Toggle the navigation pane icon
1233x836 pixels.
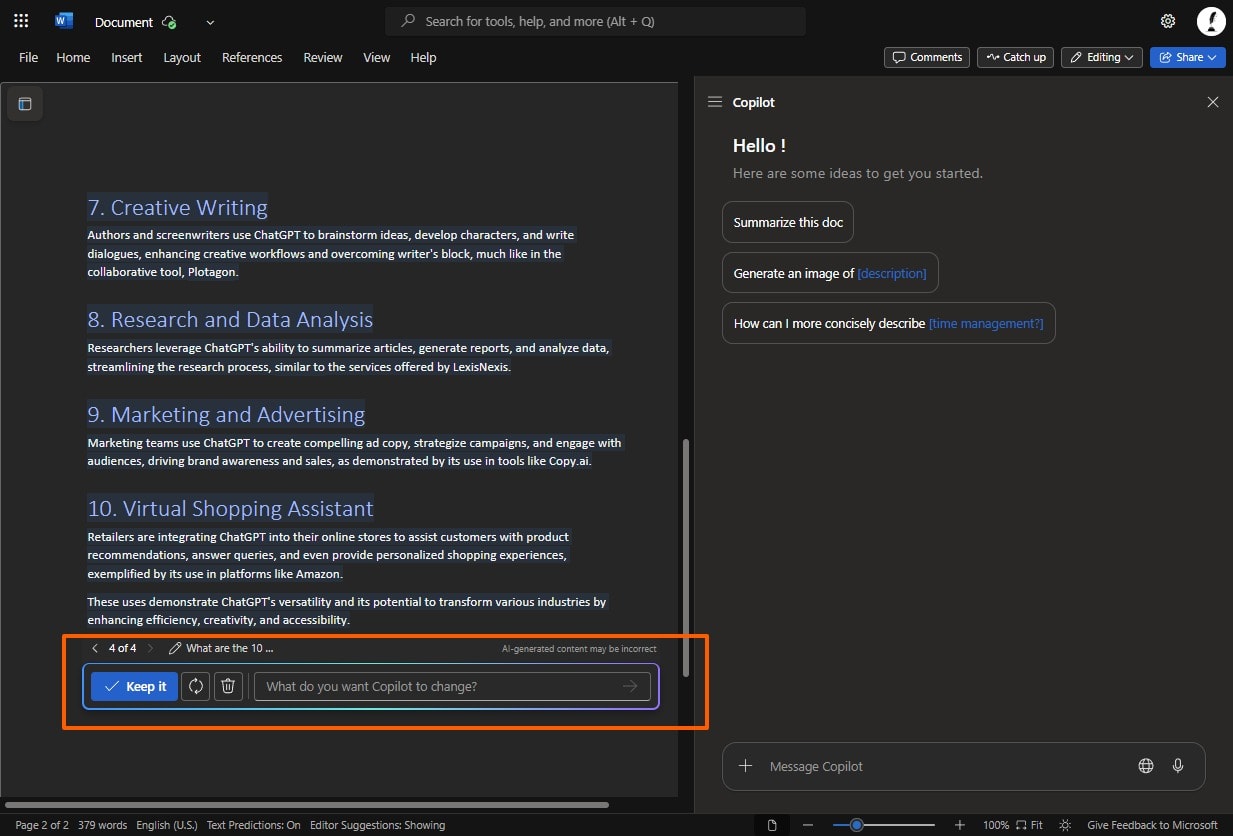point(25,104)
